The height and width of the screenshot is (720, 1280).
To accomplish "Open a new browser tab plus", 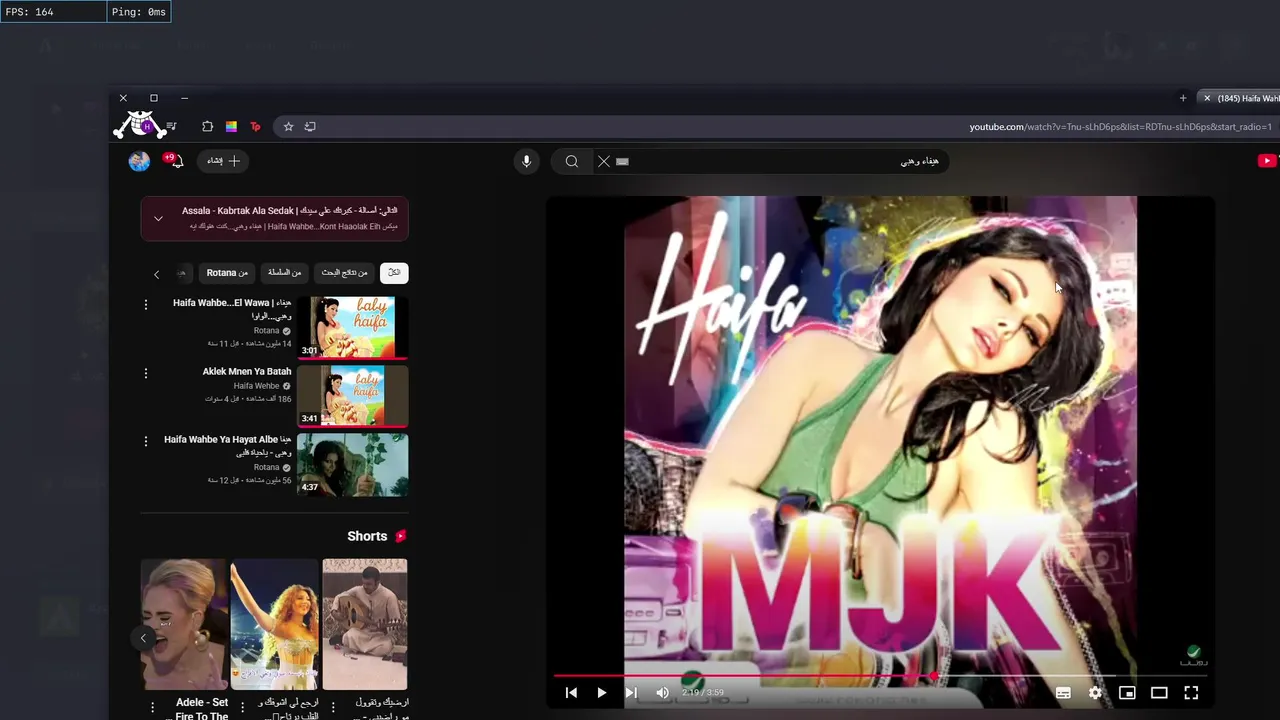I will point(1183,98).
